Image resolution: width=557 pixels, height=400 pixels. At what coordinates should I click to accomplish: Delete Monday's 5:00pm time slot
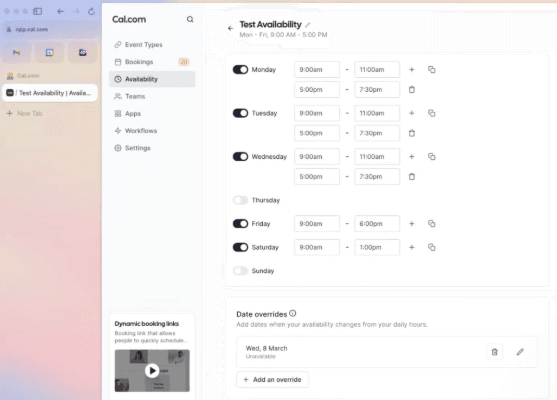[412, 90]
